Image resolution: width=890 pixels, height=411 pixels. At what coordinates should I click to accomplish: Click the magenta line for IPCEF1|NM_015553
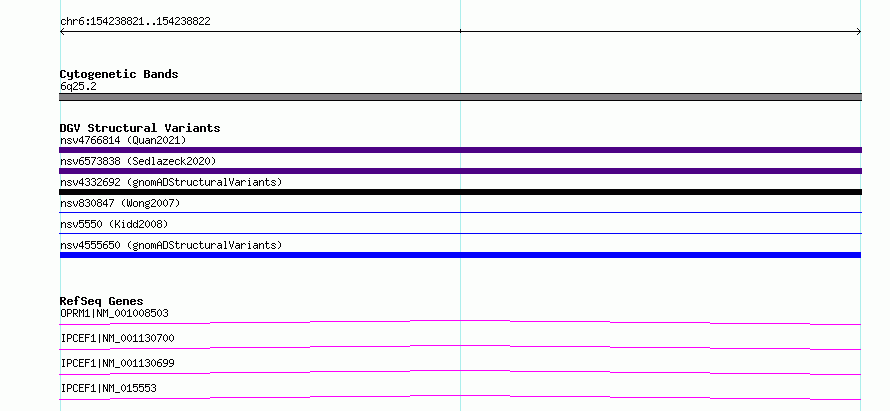tap(460, 397)
